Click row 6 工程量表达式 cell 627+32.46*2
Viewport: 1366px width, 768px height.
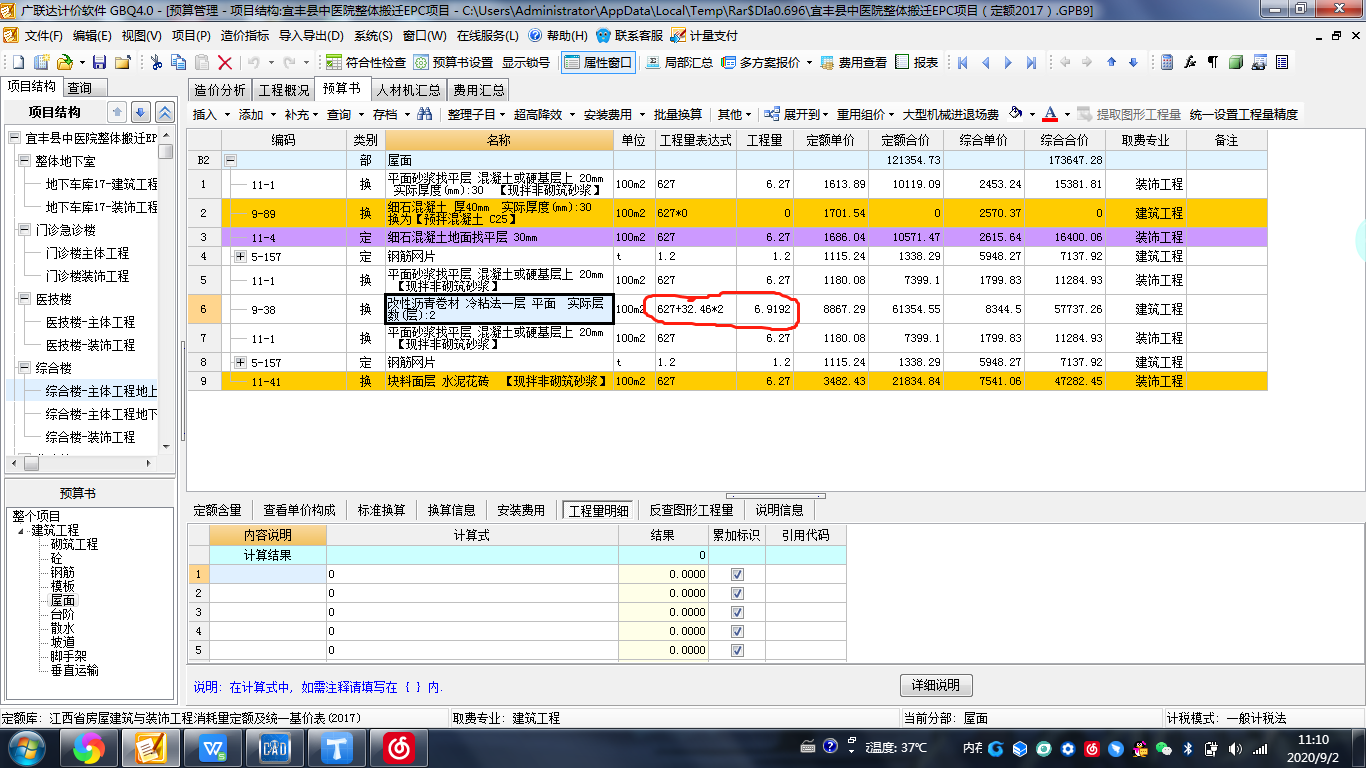[x=695, y=309]
